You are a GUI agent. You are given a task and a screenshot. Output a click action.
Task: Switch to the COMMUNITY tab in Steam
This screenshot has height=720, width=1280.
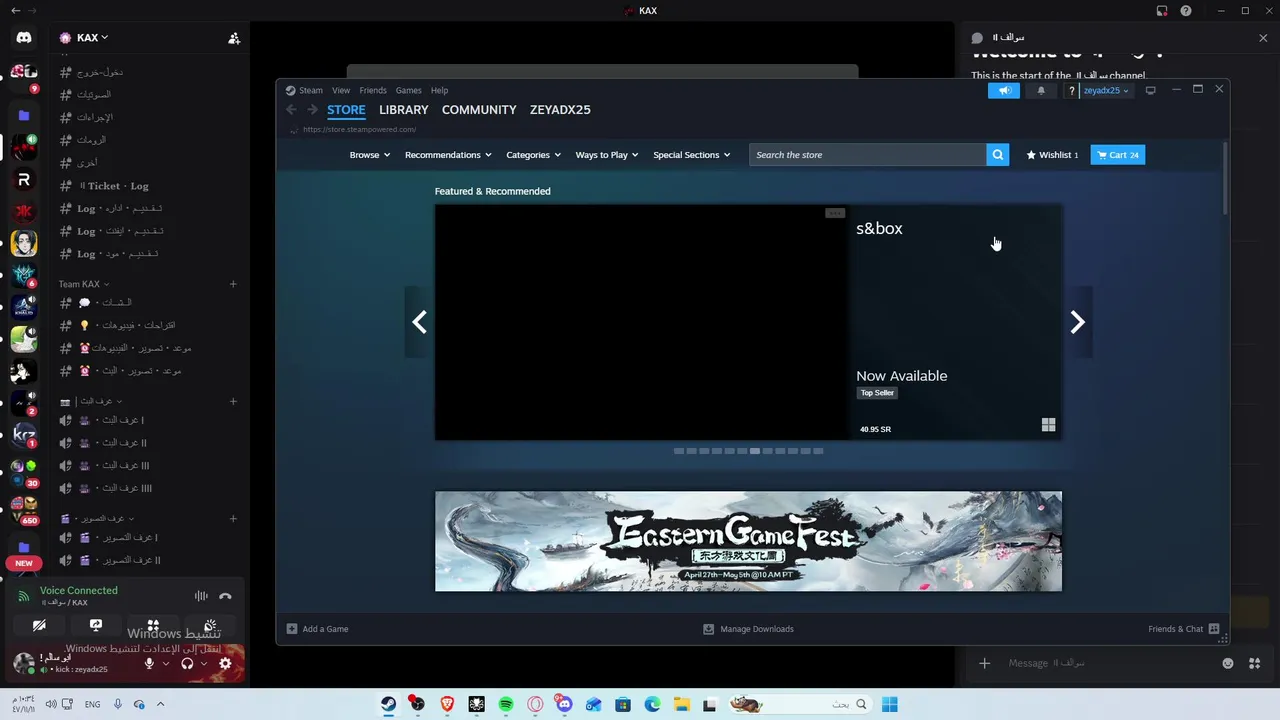pos(479,110)
